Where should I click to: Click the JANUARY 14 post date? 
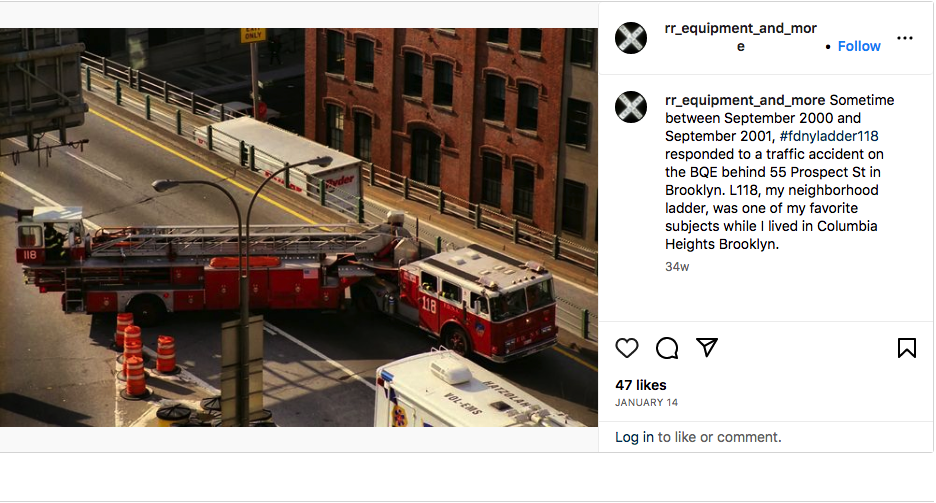pos(646,403)
